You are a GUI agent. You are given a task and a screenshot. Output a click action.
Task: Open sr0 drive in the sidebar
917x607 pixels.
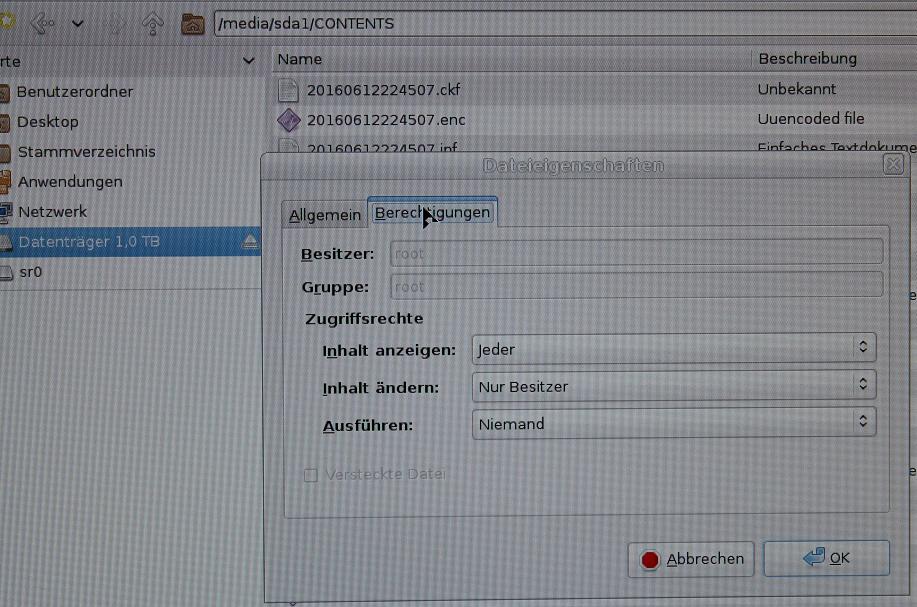click(x=30, y=272)
